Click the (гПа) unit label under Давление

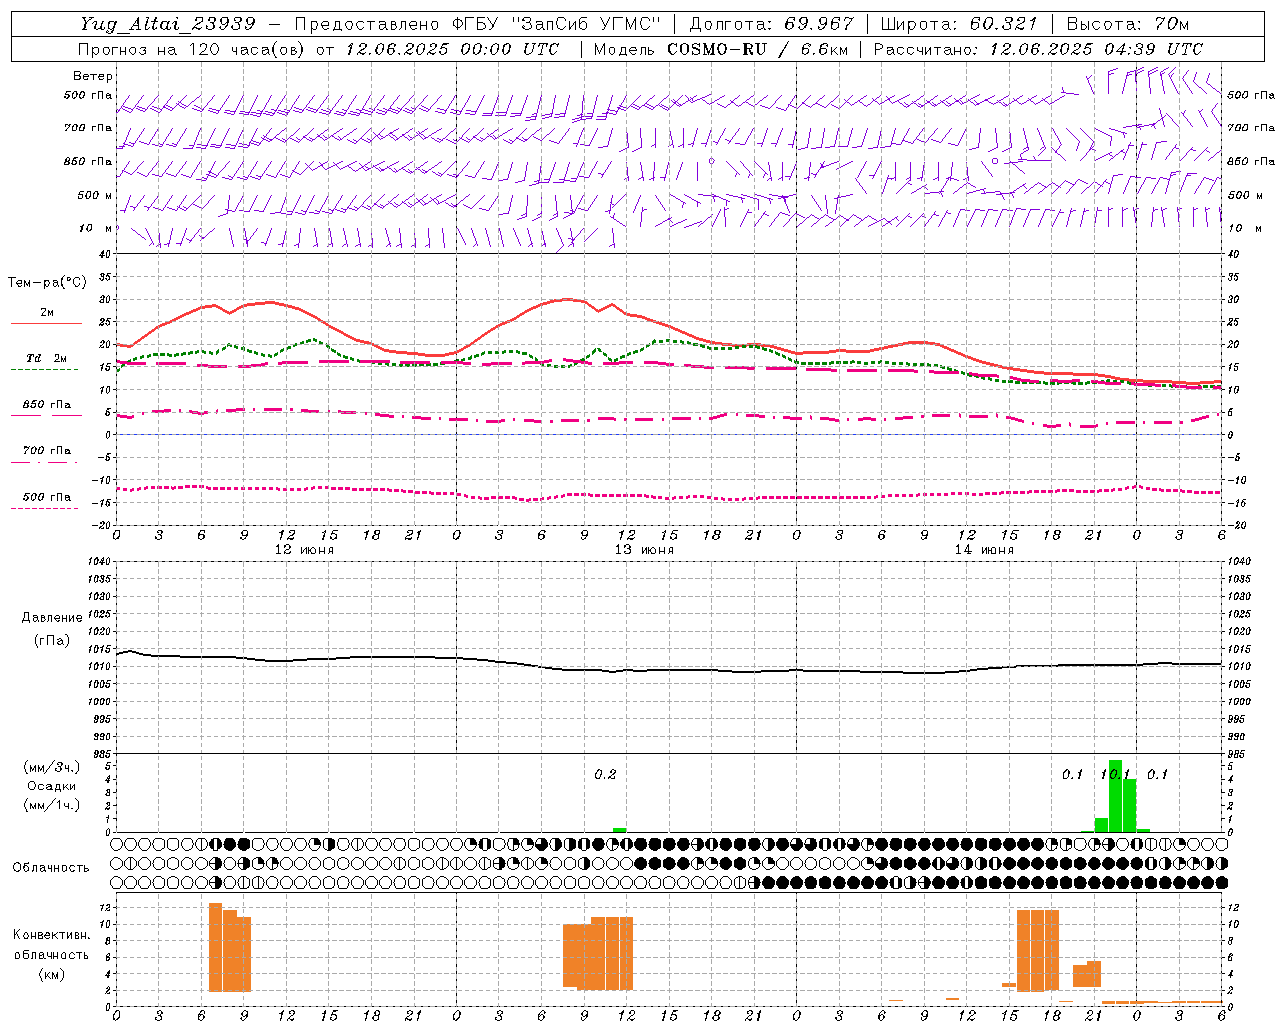coord(52,641)
